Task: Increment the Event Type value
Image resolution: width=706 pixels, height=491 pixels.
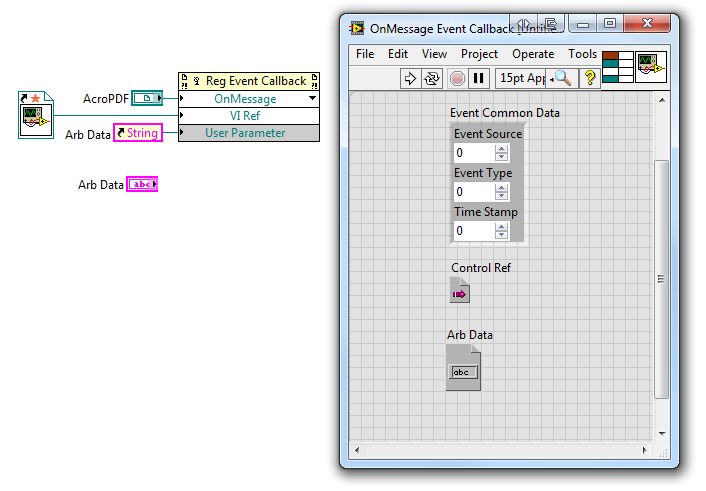Action: pos(501,187)
